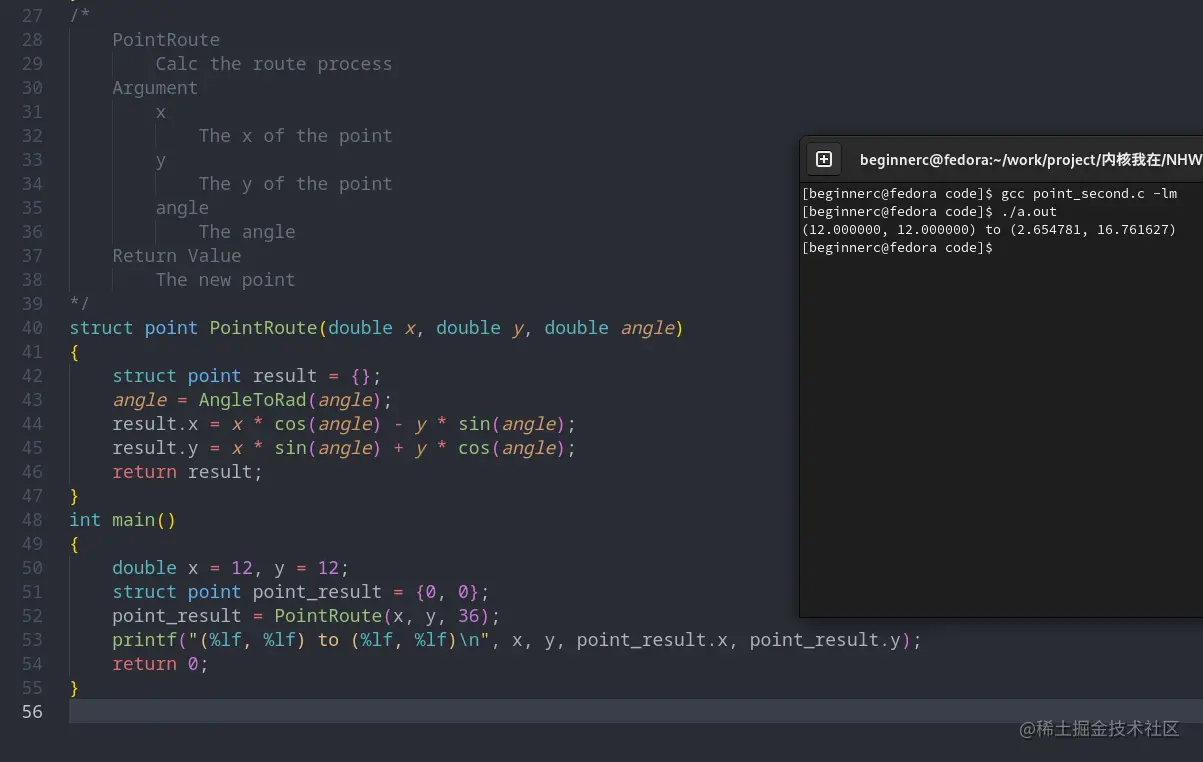Click the 'angle' comment on line 35
Viewport: 1203px width, 762px height.
click(182, 208)
